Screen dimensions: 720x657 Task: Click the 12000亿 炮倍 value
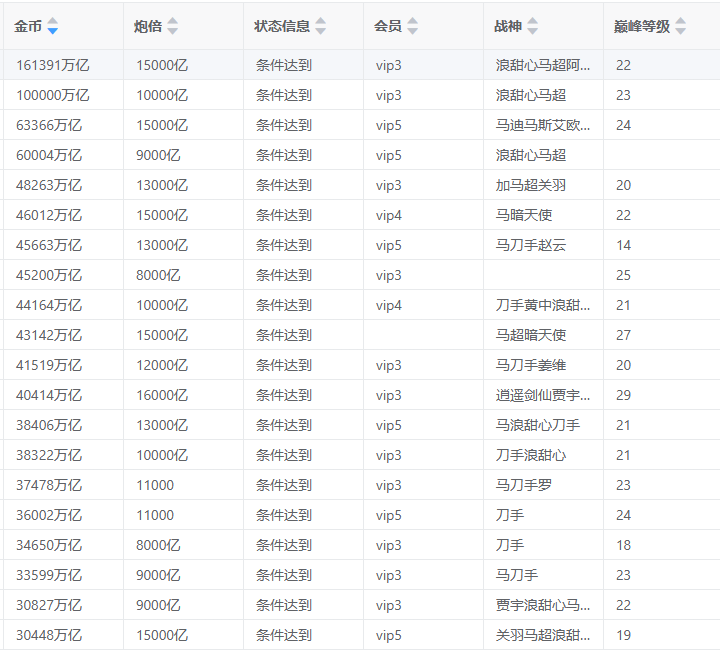162,365
